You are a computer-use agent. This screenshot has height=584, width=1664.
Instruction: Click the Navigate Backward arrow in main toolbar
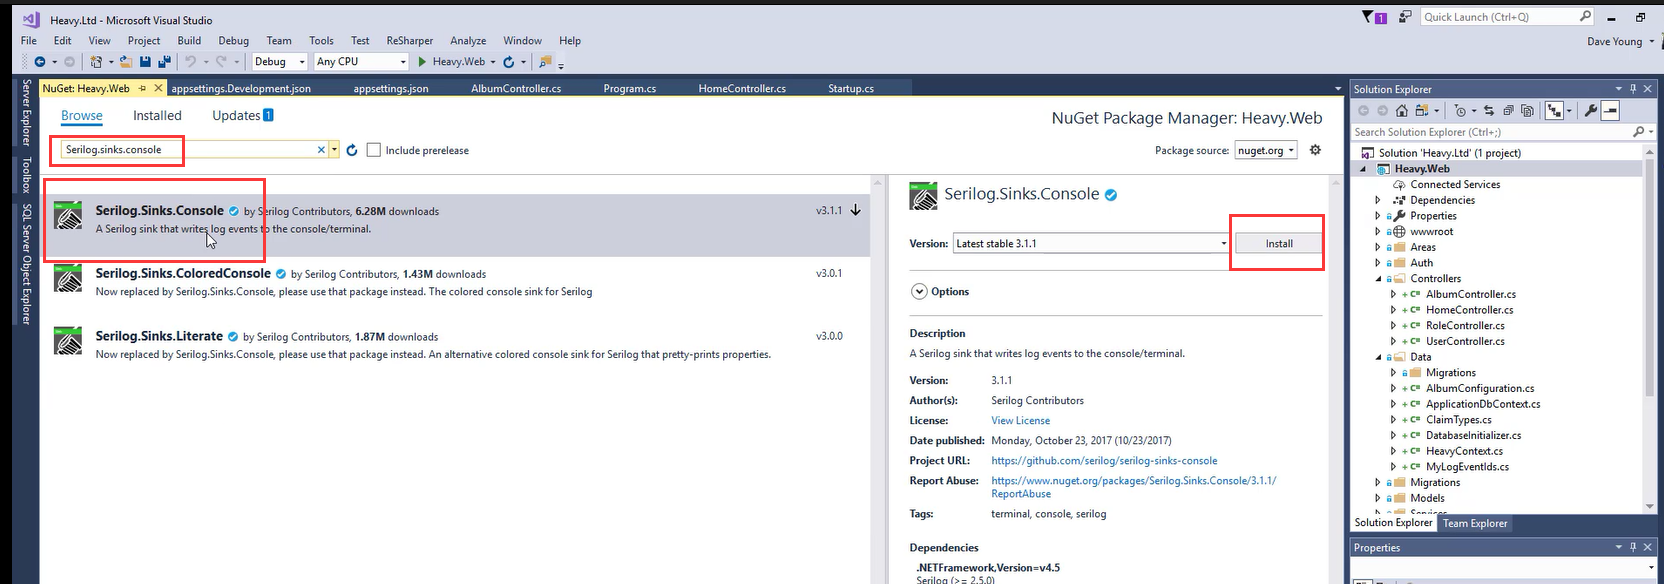pos(40,62)
